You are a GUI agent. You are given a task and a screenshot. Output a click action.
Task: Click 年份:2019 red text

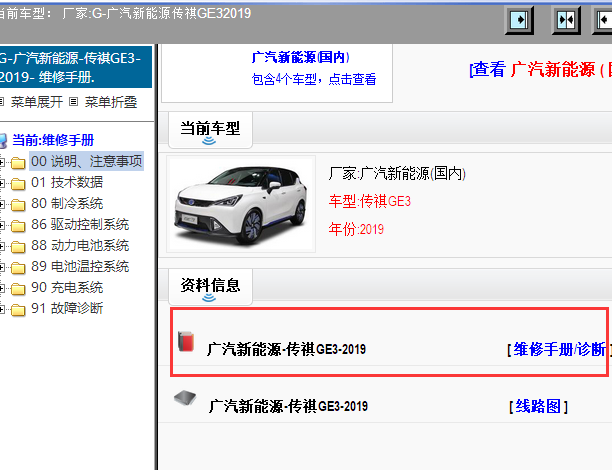pyautogui.click(x=356, y=229)
